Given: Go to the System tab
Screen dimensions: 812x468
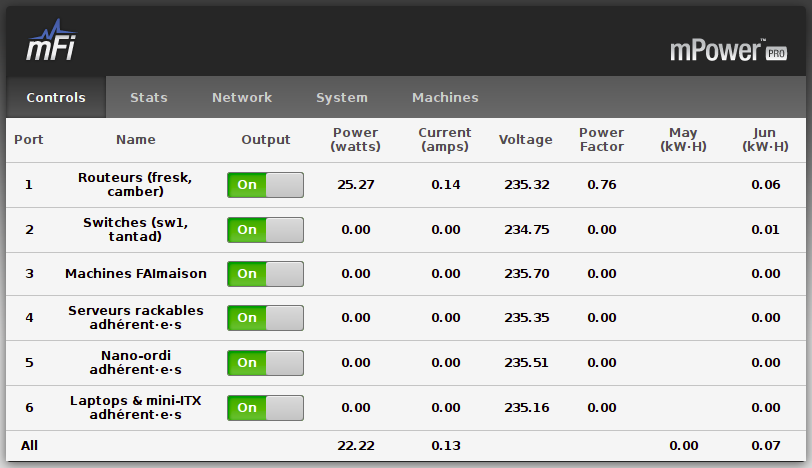Looking at the screenshot, I should (342, 98).
